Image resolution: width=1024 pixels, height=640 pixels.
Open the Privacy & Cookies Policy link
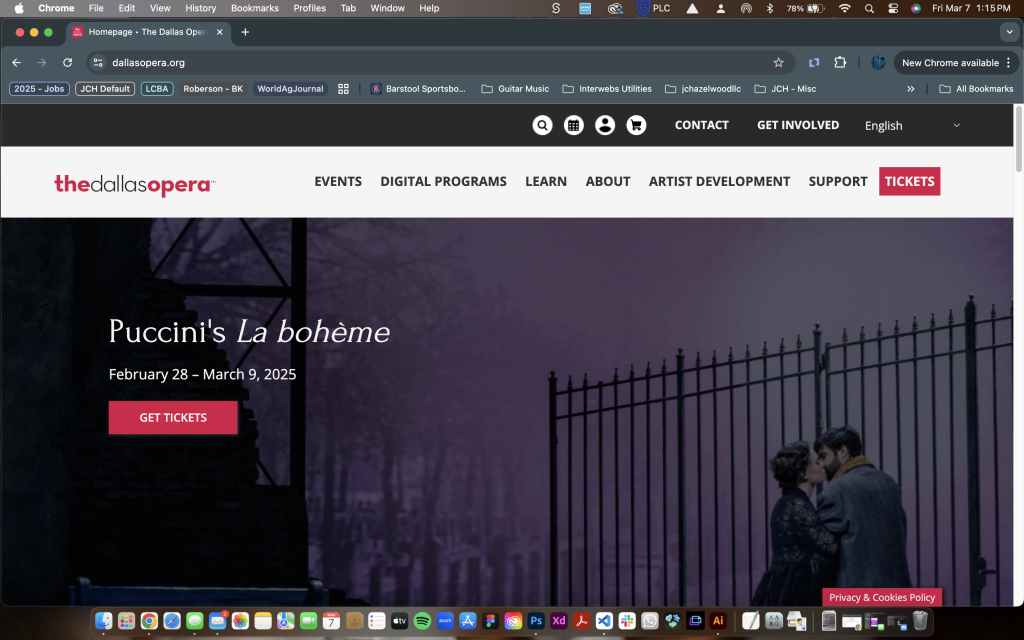pyautogui.click(x=882, y=597)
